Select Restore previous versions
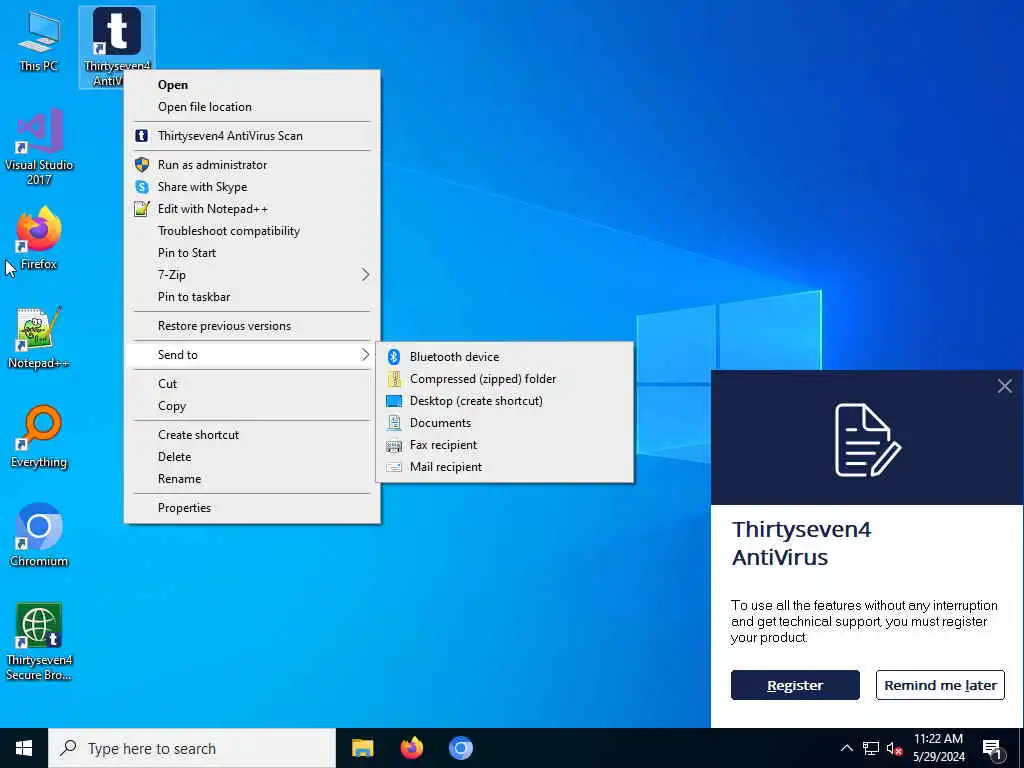The image size is (1024, 768). [x=252, y=326]
